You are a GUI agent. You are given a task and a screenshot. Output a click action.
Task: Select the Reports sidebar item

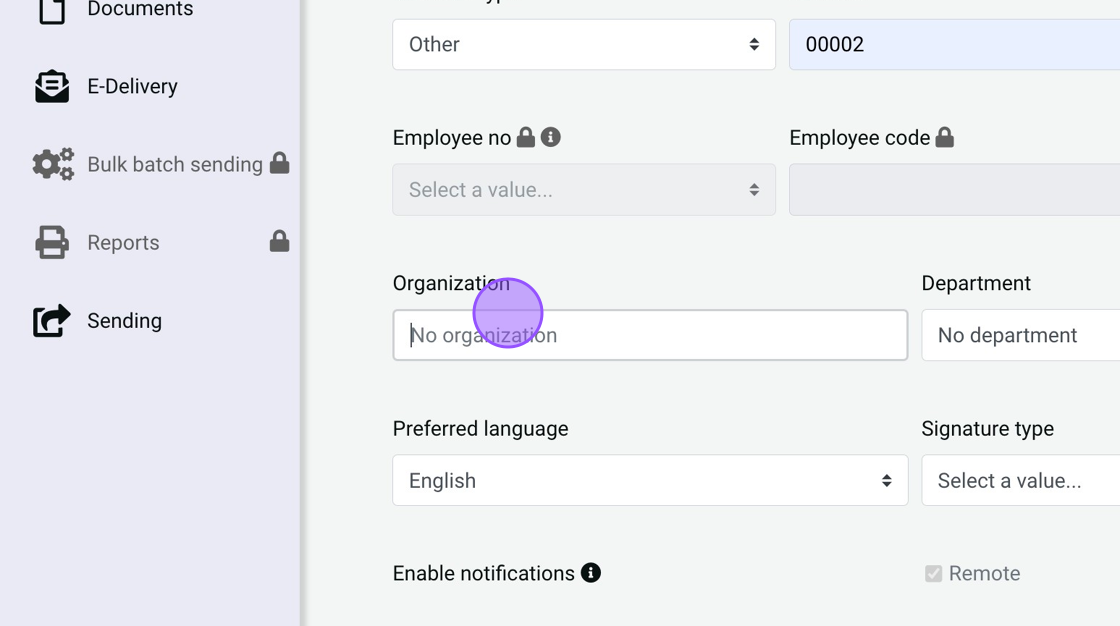(123, 243)
